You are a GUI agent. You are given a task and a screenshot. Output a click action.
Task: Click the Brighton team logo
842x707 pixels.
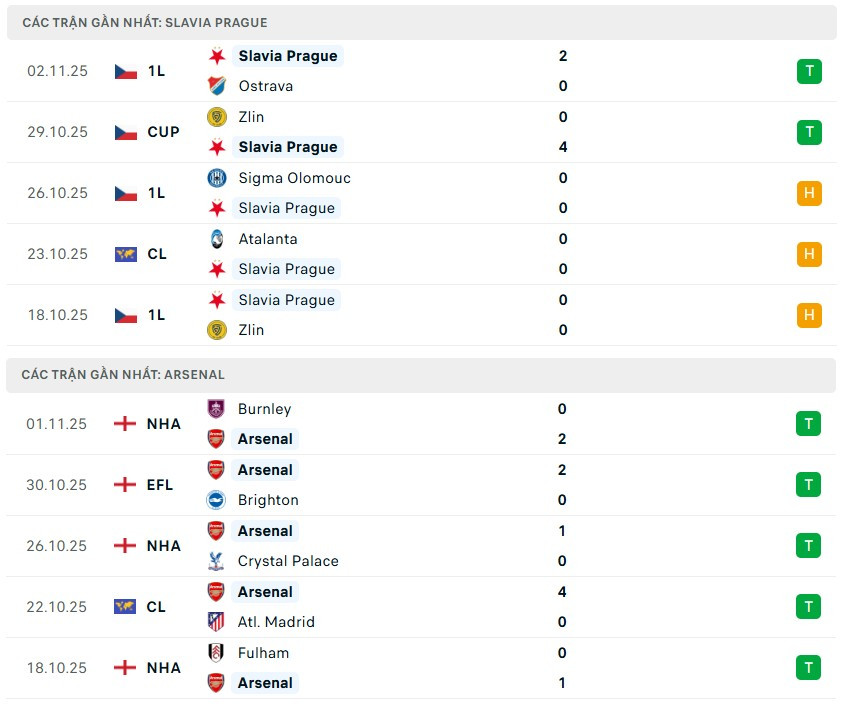pos(216,500)
